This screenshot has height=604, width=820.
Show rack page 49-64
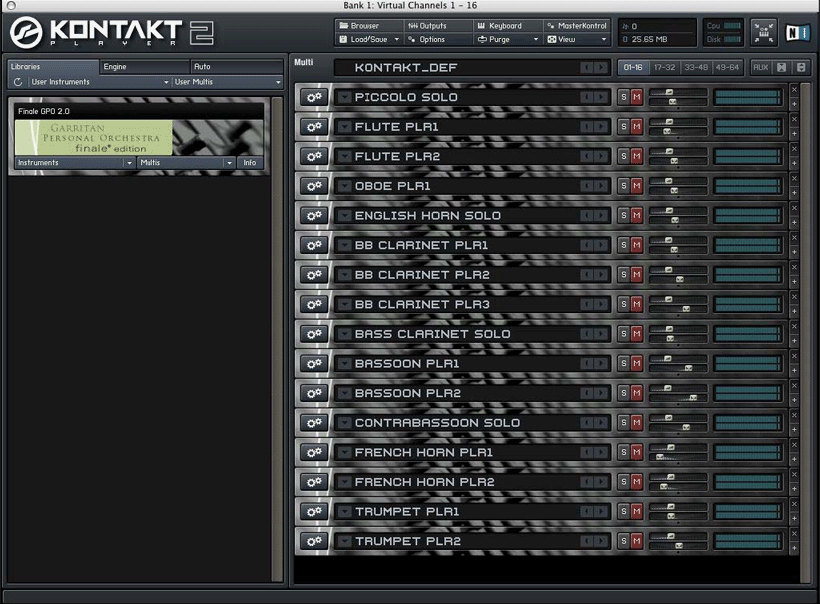click(x=727, y=67)
